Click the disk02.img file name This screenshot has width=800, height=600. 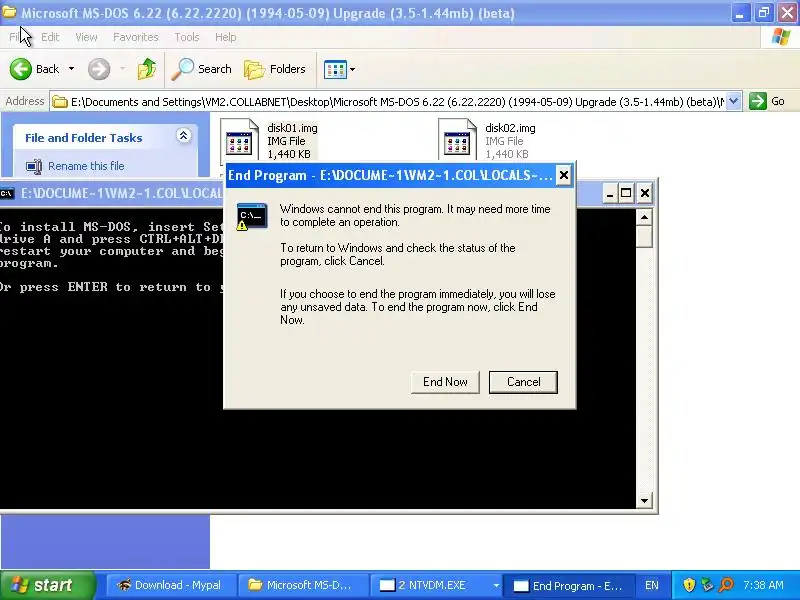pyautogui.click(x=510, y=128)
